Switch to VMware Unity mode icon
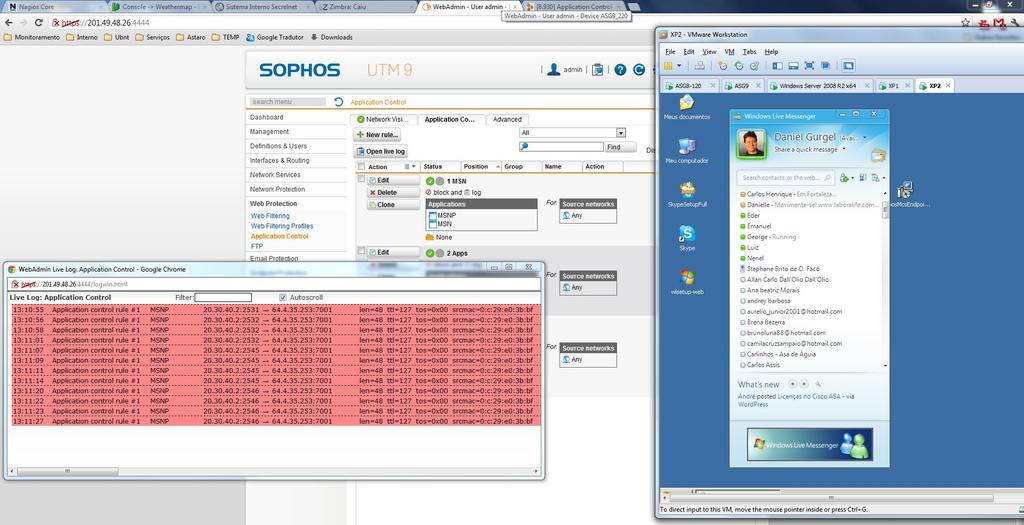Image resolution: width=1024 pixels, height=525 pixels. pyautogui.click(x=825, y=66)
